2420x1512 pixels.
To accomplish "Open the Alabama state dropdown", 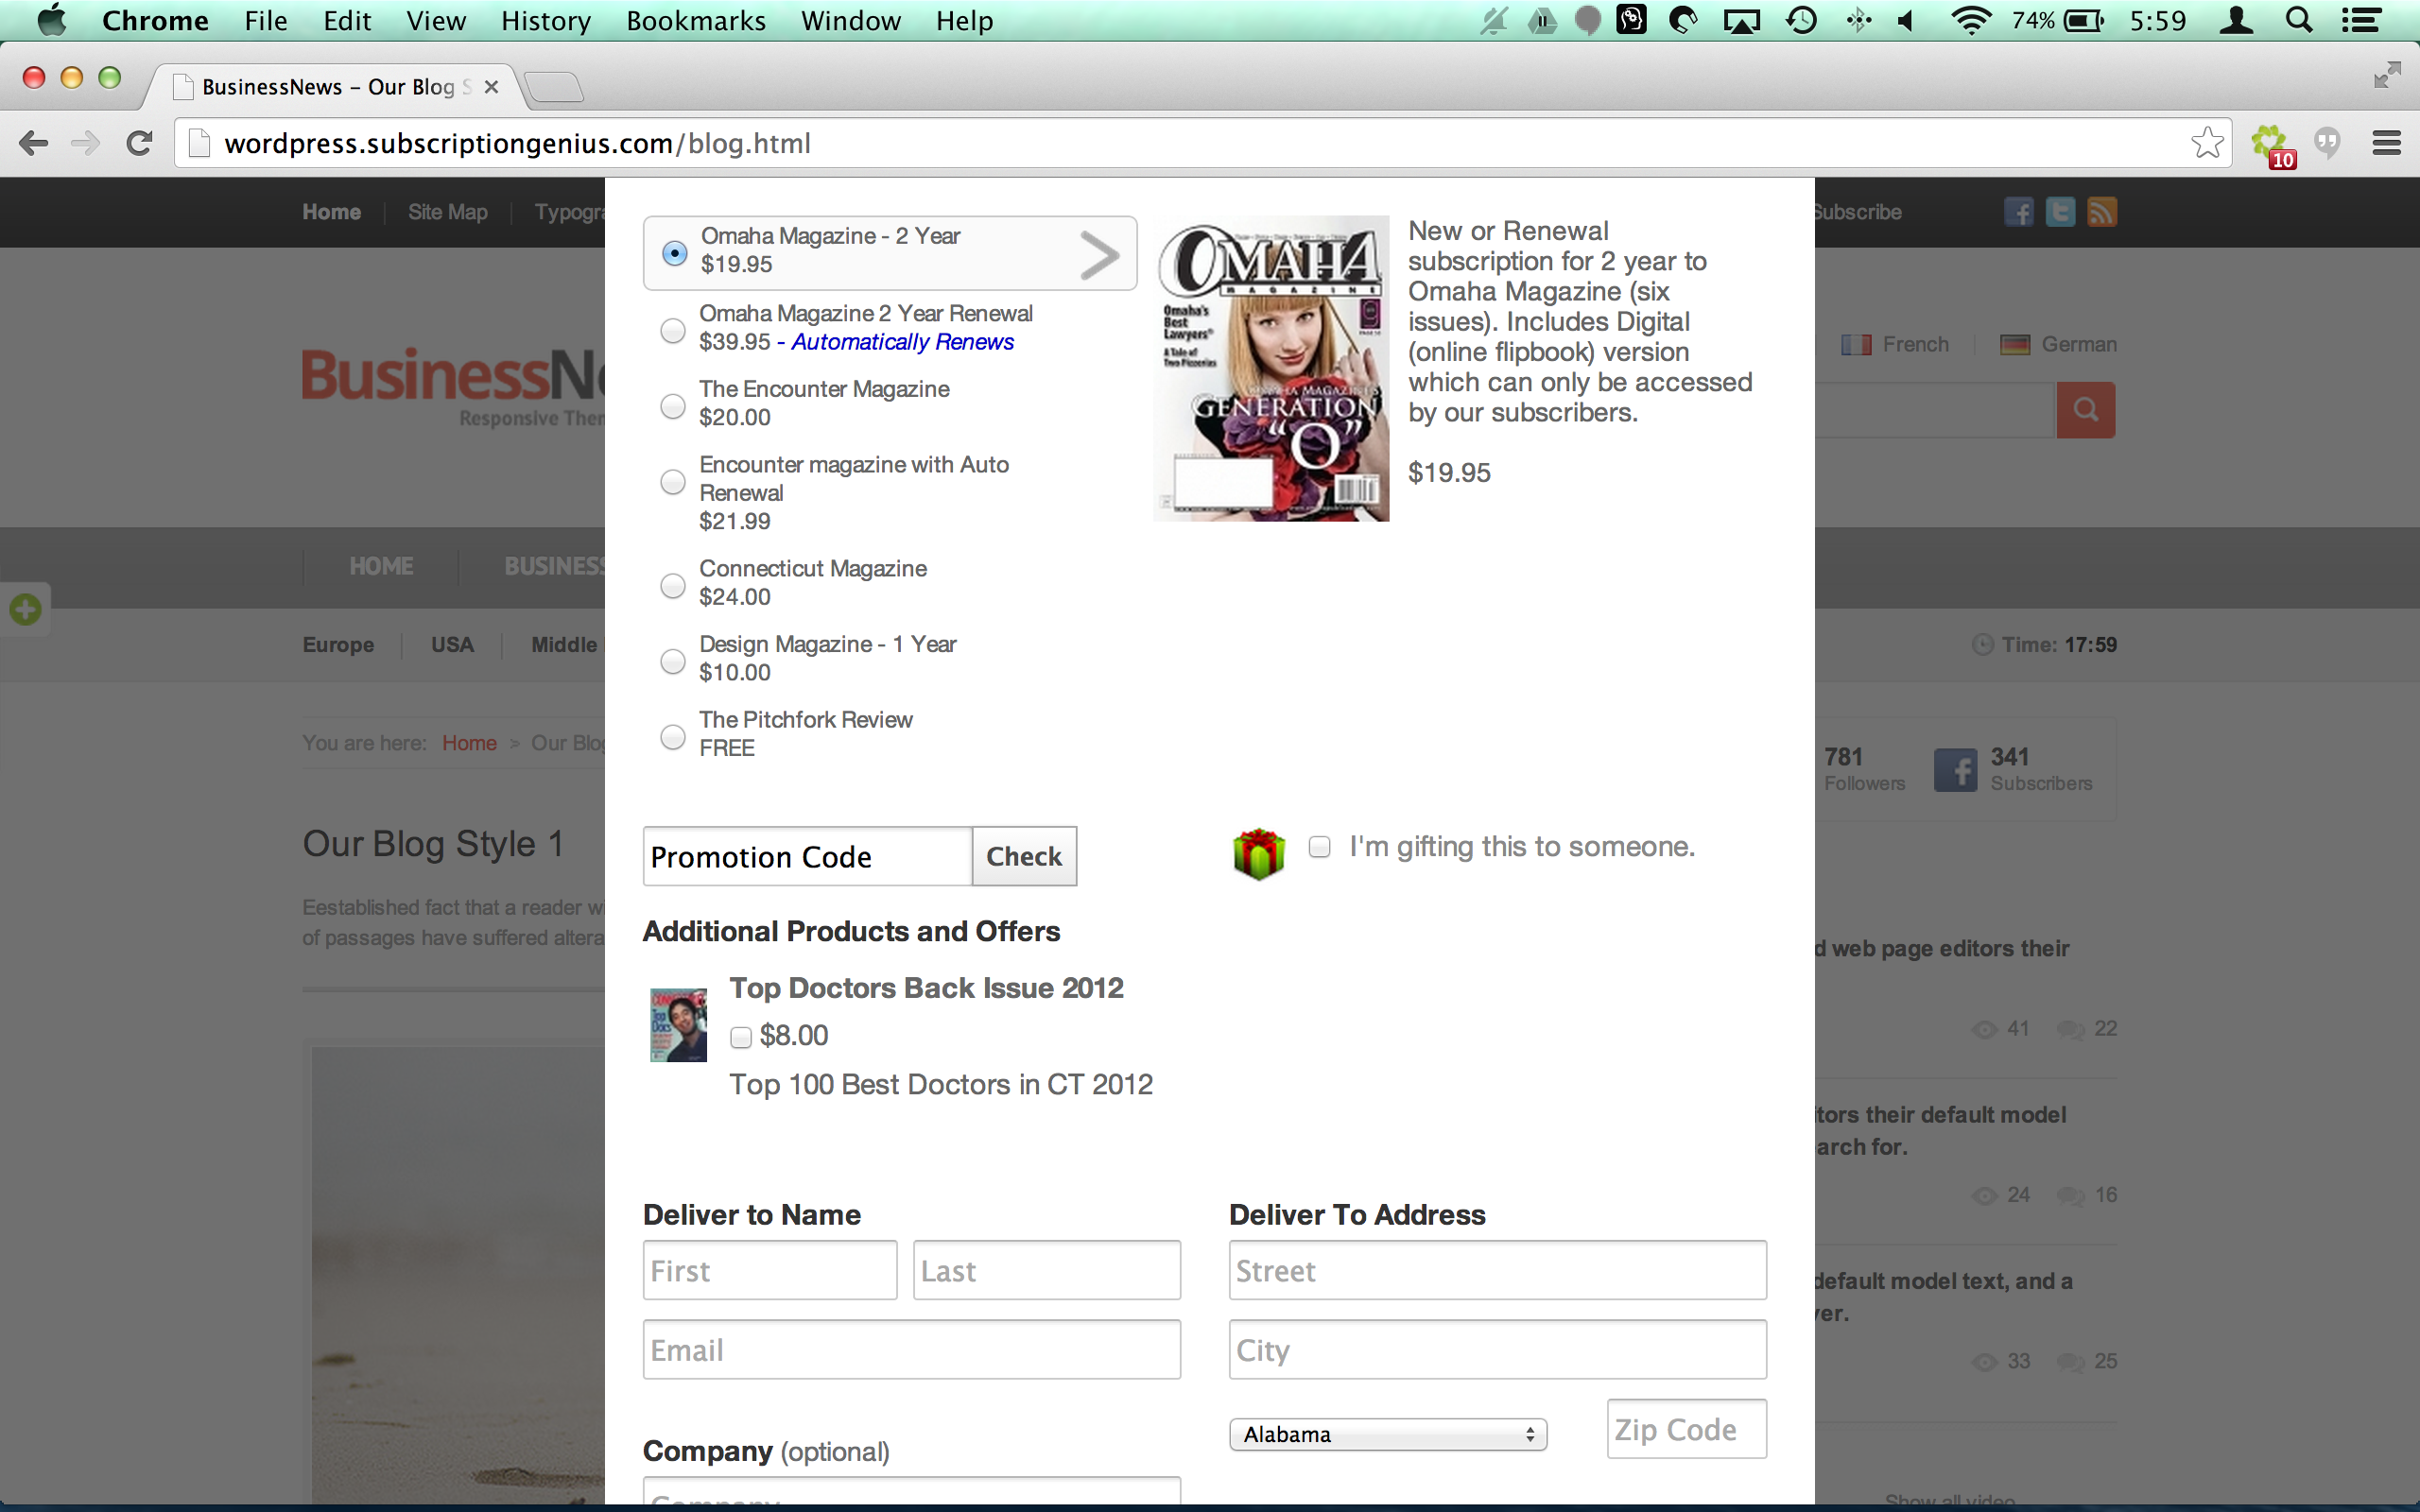I will point(1388,1434).
